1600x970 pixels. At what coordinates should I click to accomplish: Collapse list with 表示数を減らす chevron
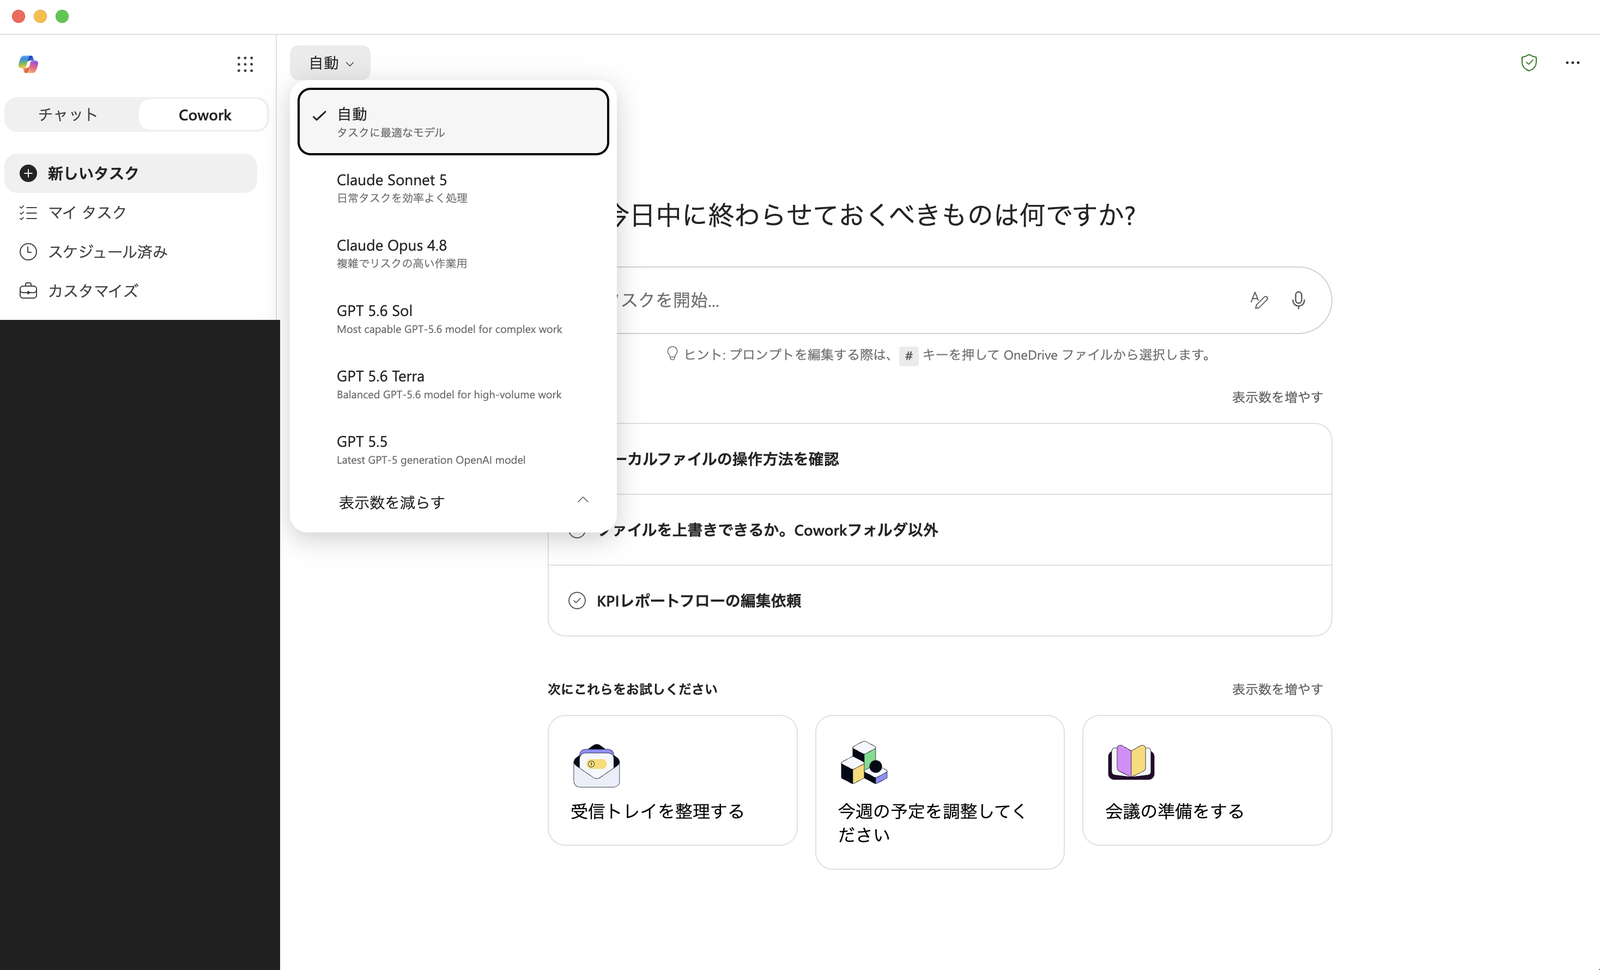pyautogui.click(x=582, y=500)
